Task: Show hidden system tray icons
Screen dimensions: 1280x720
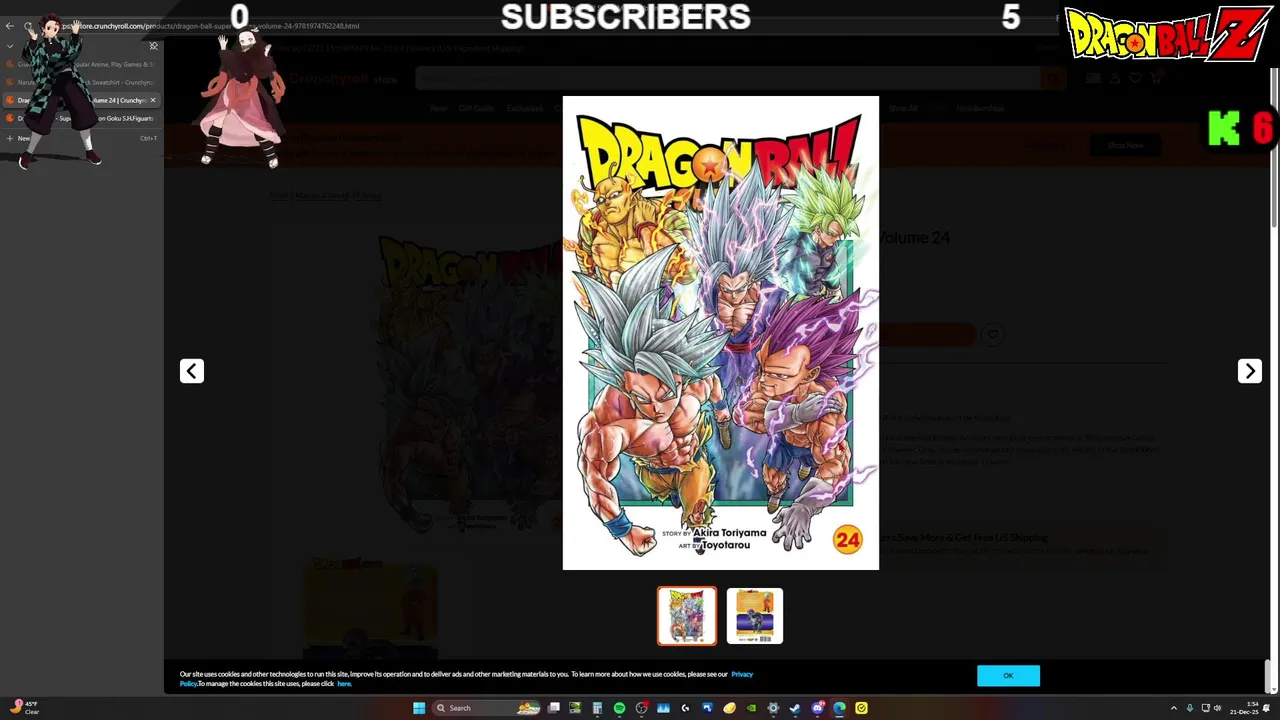Action: pyautogui.click(x=1174, y=708)
